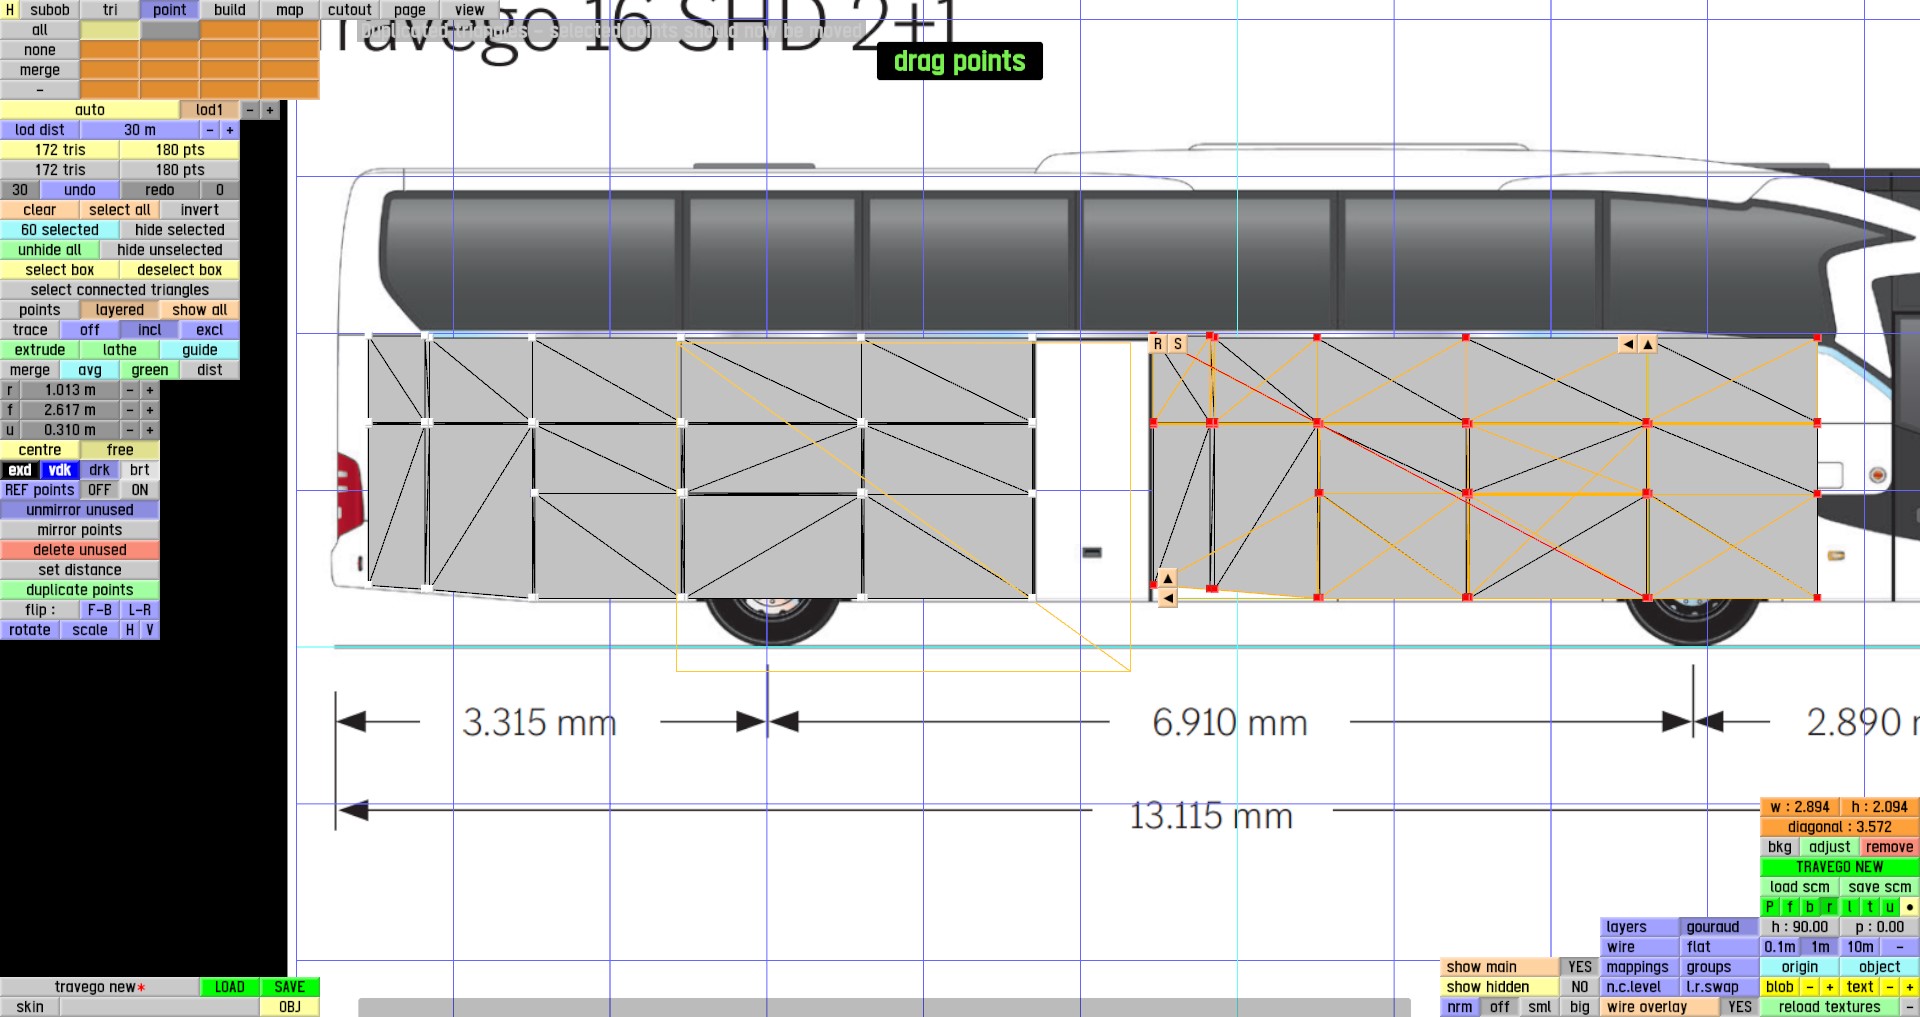
Task: Increase the lod dist with plus
Action: 230,130
